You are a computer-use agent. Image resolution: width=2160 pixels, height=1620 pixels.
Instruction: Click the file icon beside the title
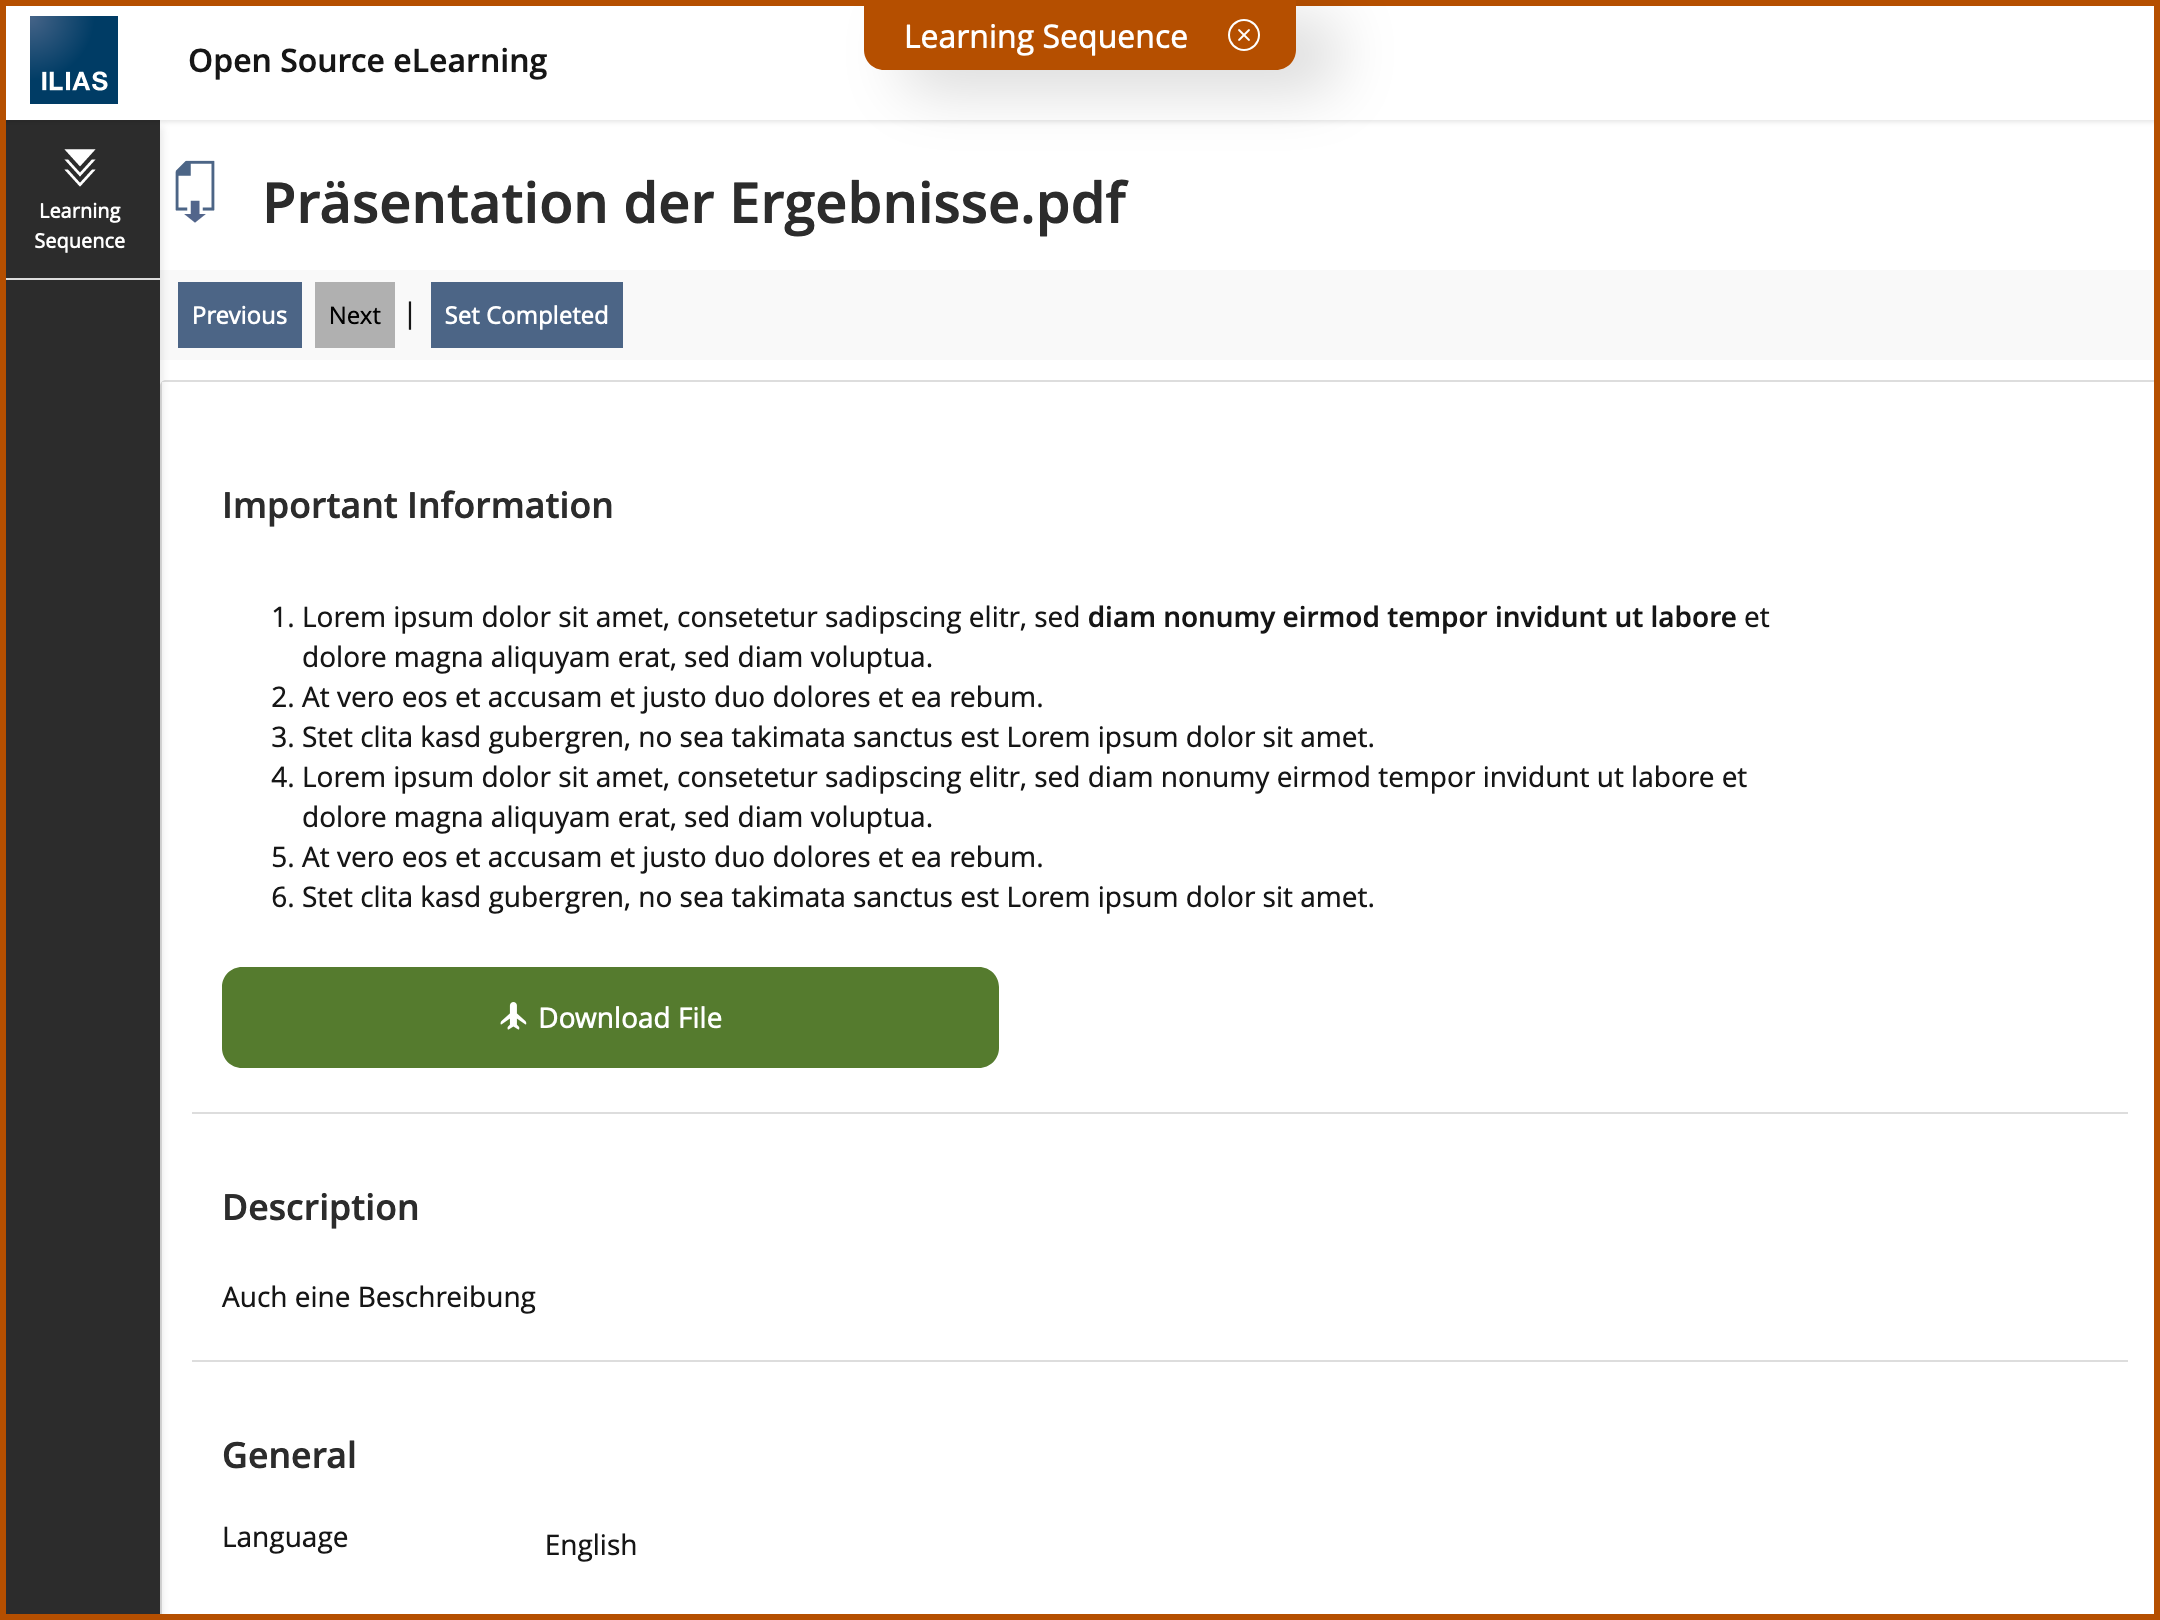[x=196, y=191]
